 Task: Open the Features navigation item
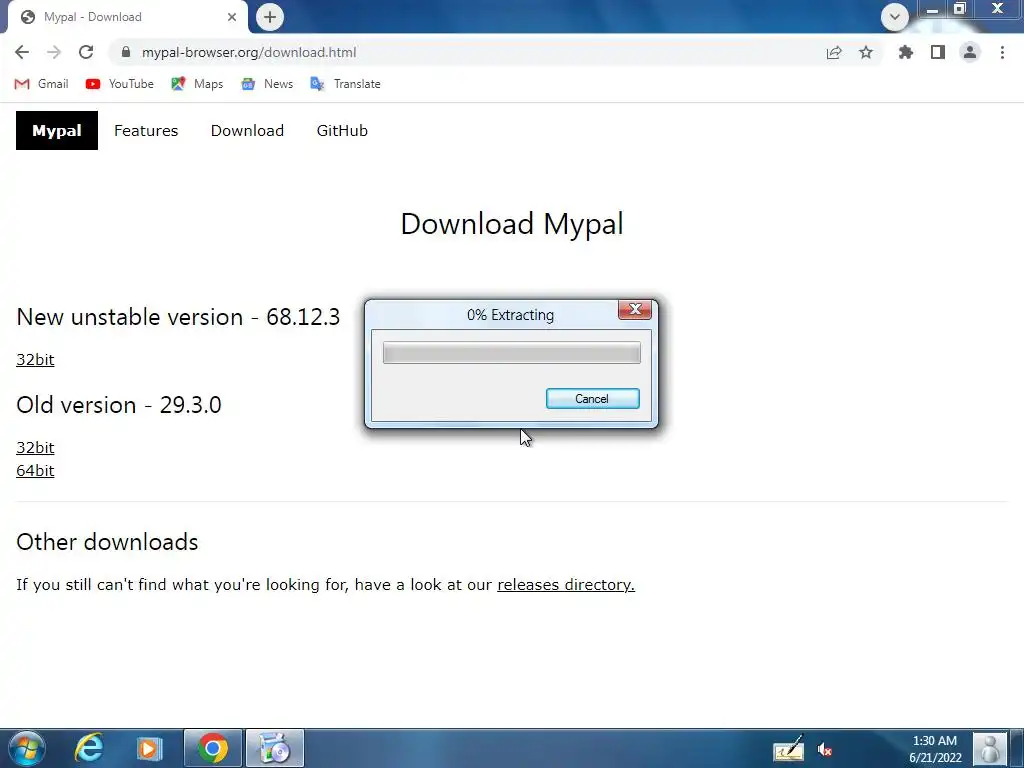(146, 131)
